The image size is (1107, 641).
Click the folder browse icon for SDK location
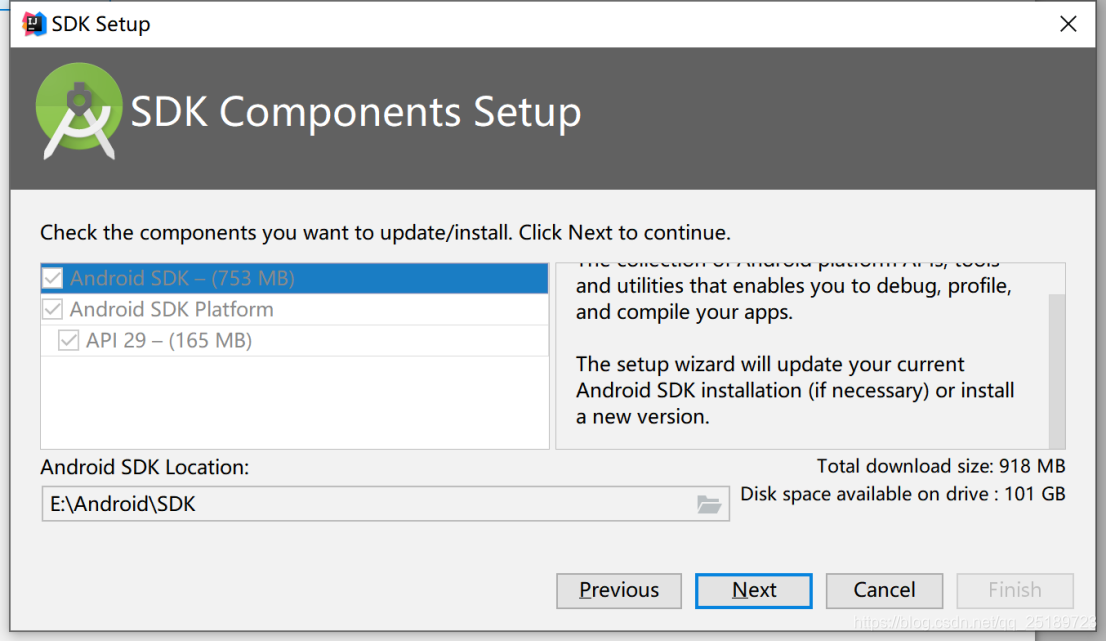point(708,504)
